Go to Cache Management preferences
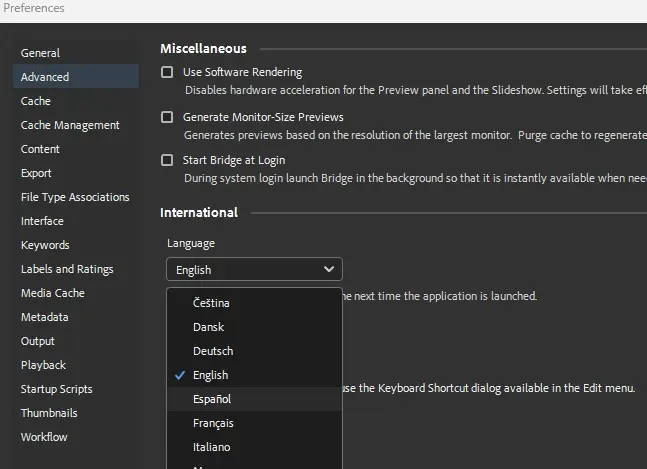Image resolution: width=647 pixels, height=469 pixels. point(76,125)
